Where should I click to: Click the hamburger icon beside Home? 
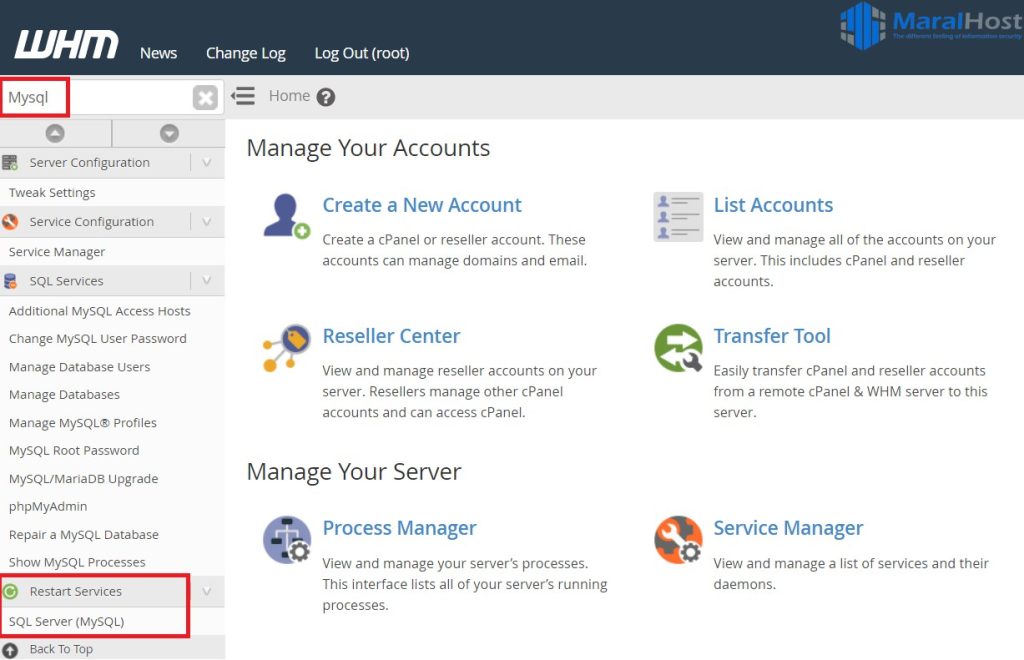tap(242, 95)
